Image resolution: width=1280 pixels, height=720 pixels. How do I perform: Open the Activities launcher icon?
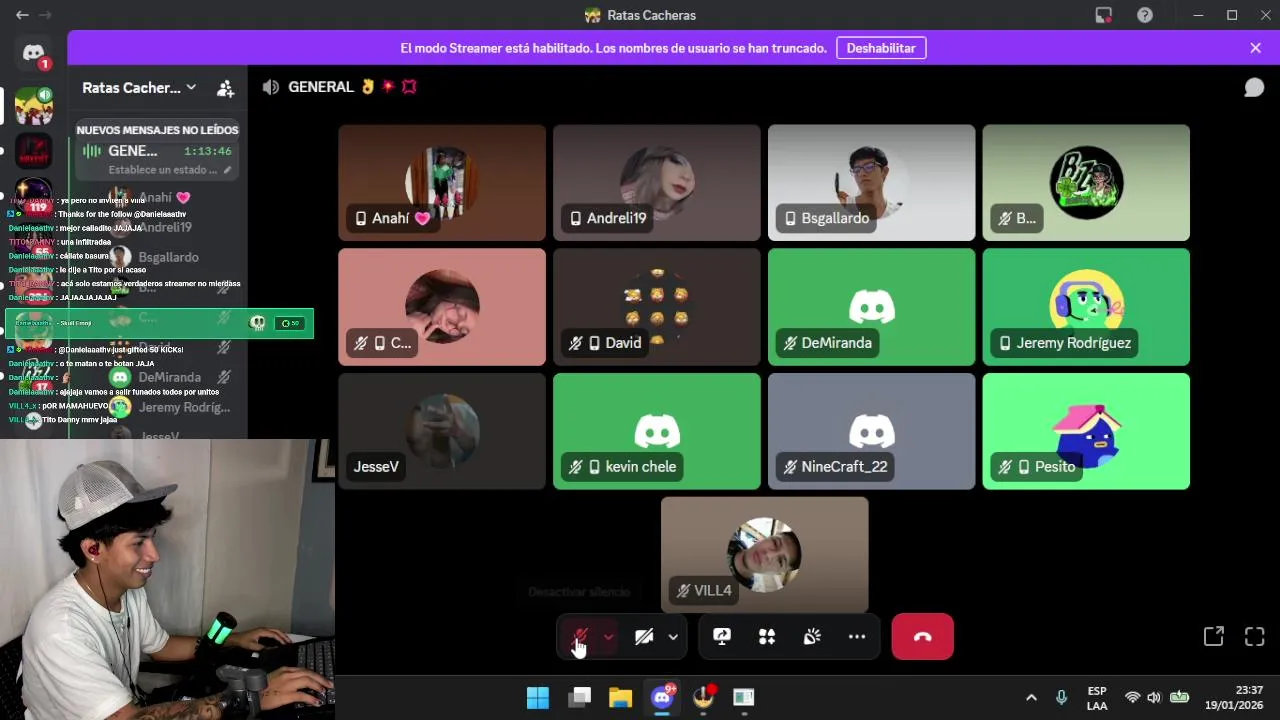pyautogui.click(x=767, y=637)
